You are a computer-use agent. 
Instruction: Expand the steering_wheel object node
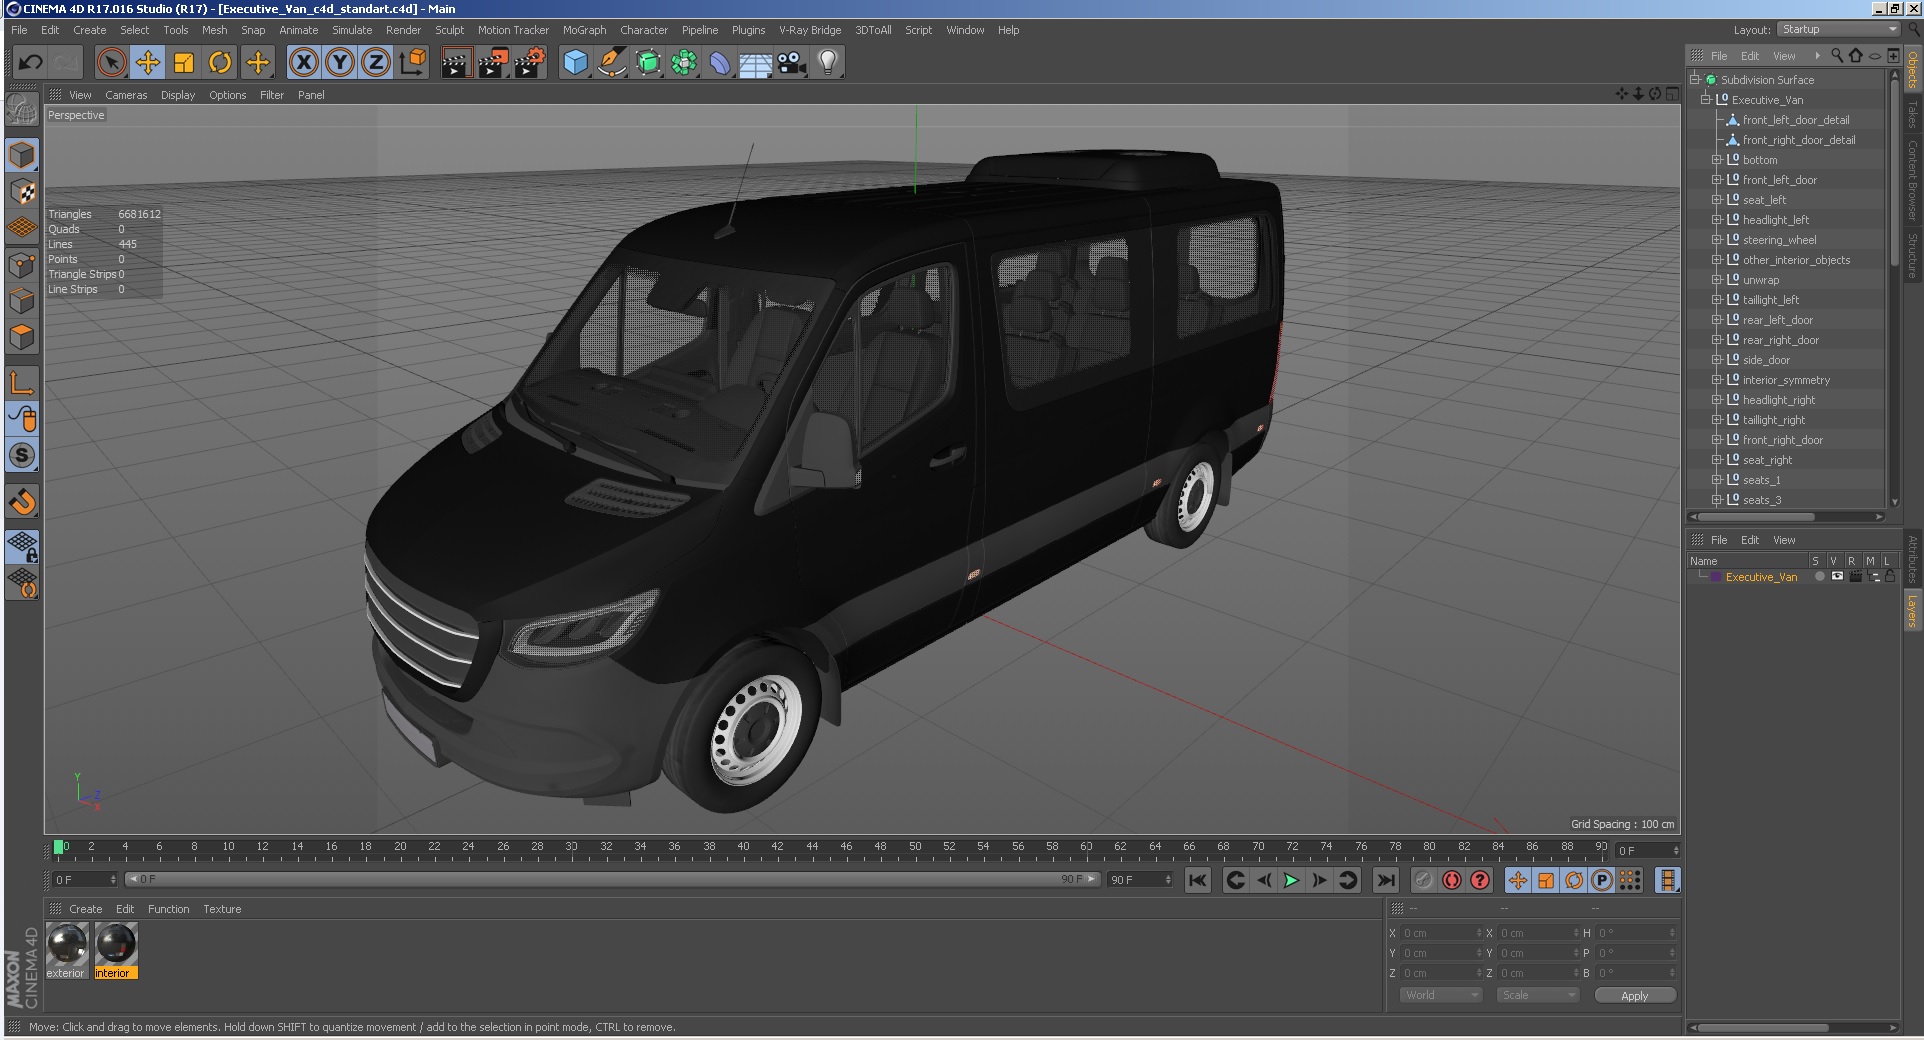point(1717,239)
